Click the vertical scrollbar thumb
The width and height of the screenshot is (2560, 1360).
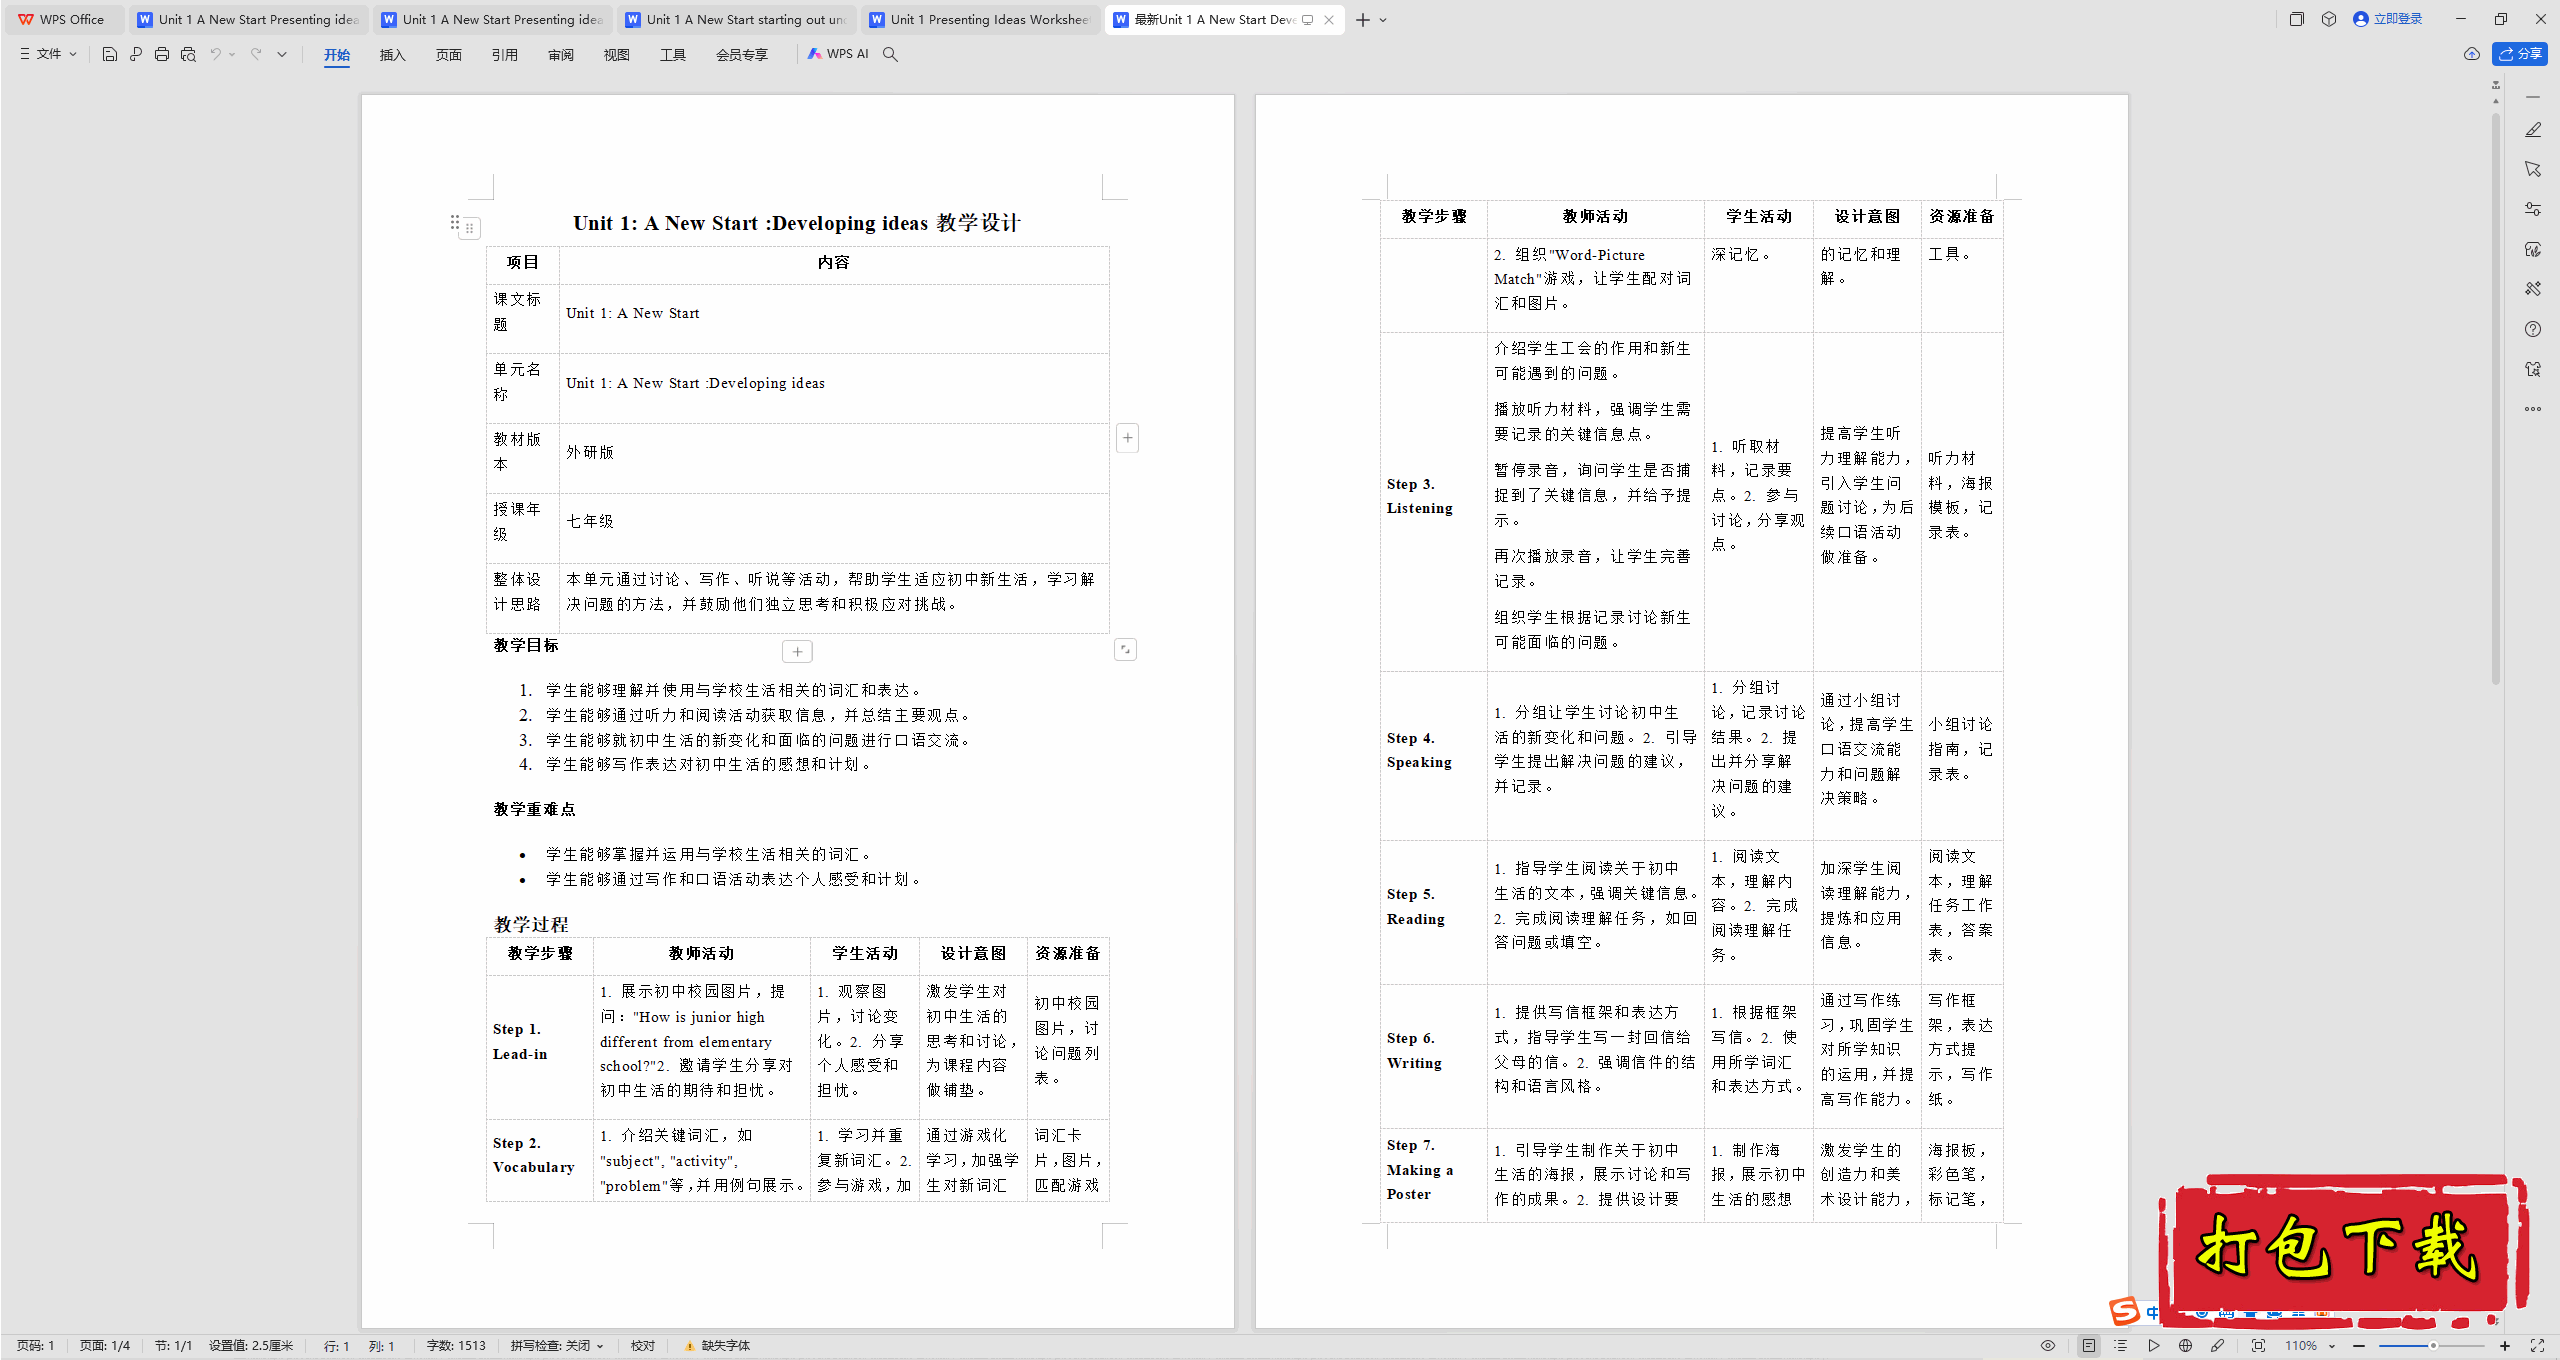[x=2496, y=400]
